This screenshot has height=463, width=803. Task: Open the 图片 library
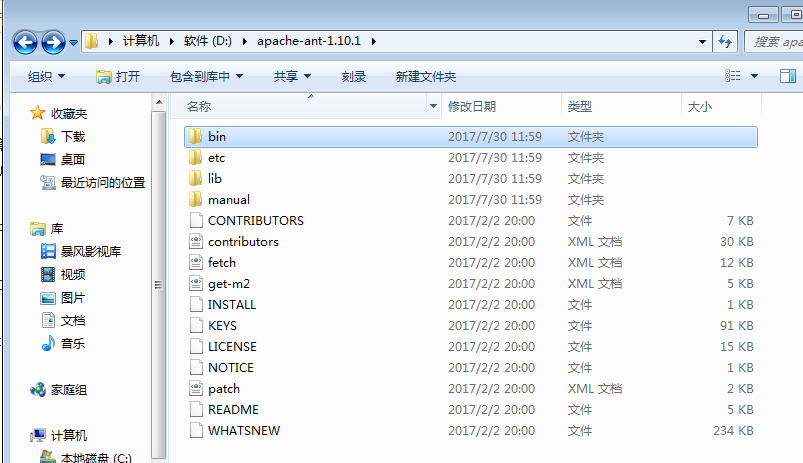tap(73, 298)
